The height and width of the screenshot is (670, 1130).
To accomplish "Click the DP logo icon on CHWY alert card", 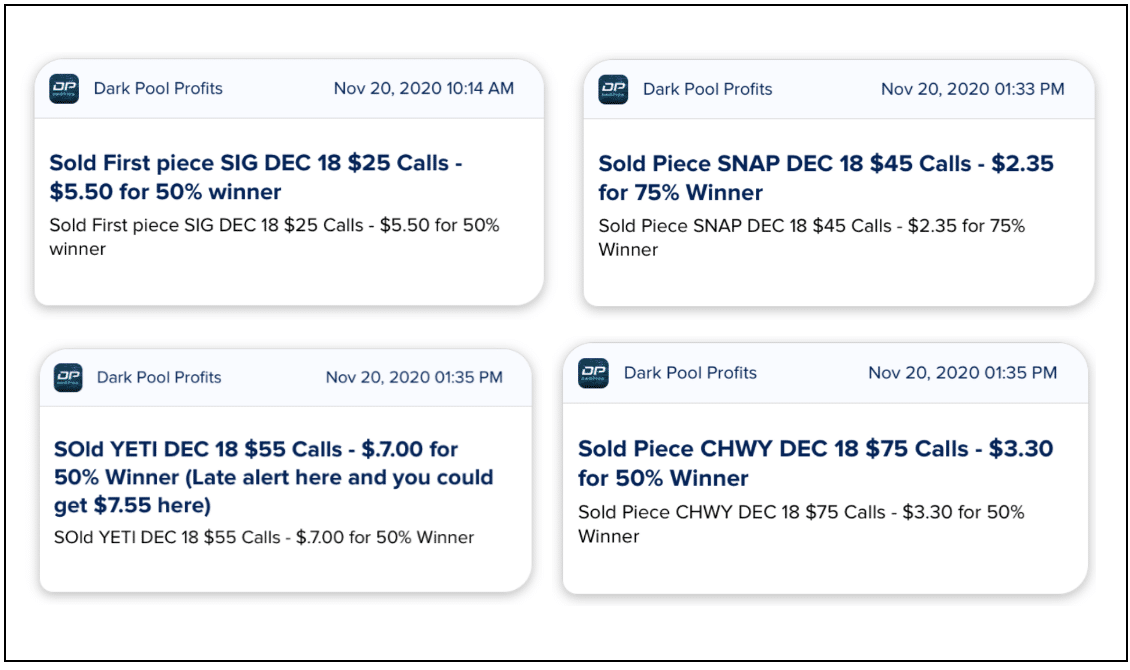I will click(x=593, y=373).
